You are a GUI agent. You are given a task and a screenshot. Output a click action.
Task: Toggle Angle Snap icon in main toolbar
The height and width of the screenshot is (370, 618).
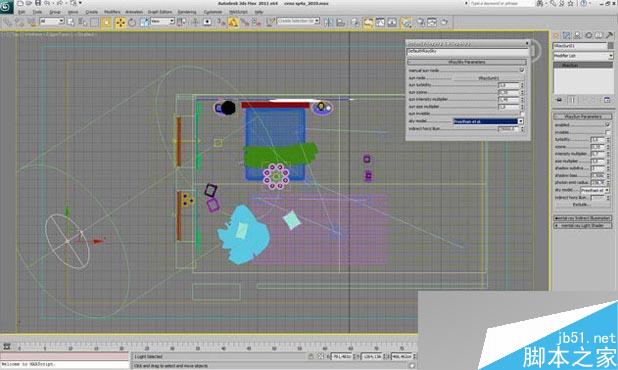pyautogui.click(x=233, y=22)
